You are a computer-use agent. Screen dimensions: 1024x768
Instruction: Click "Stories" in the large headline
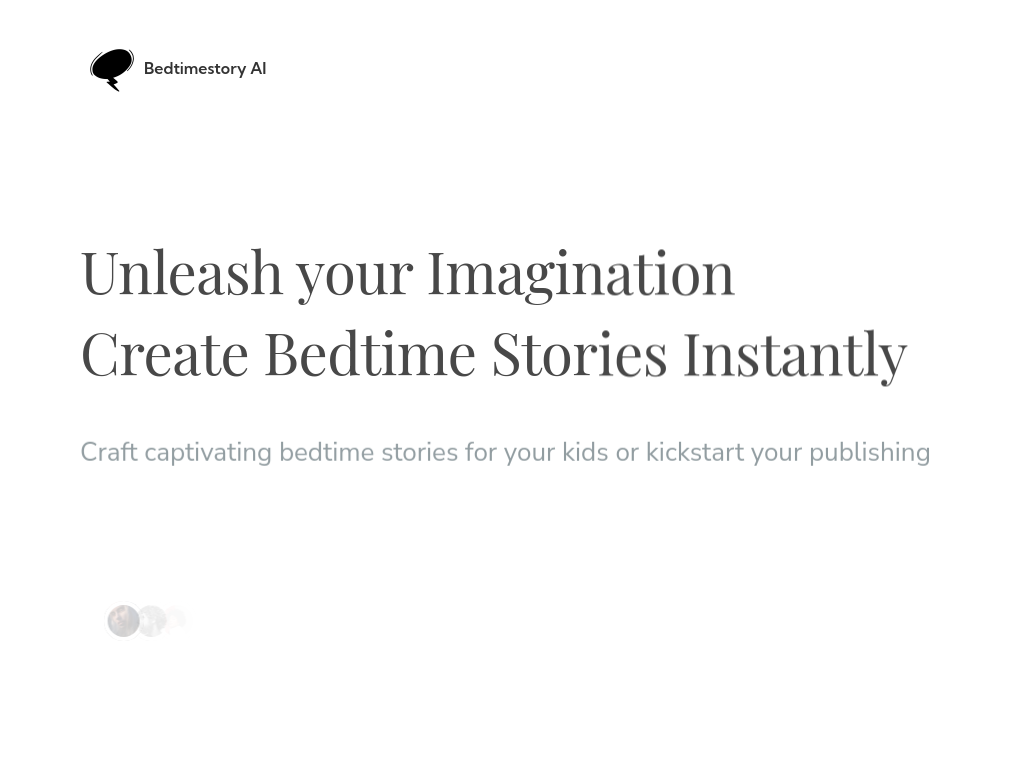pyautogui.click(x=578, y=353)
